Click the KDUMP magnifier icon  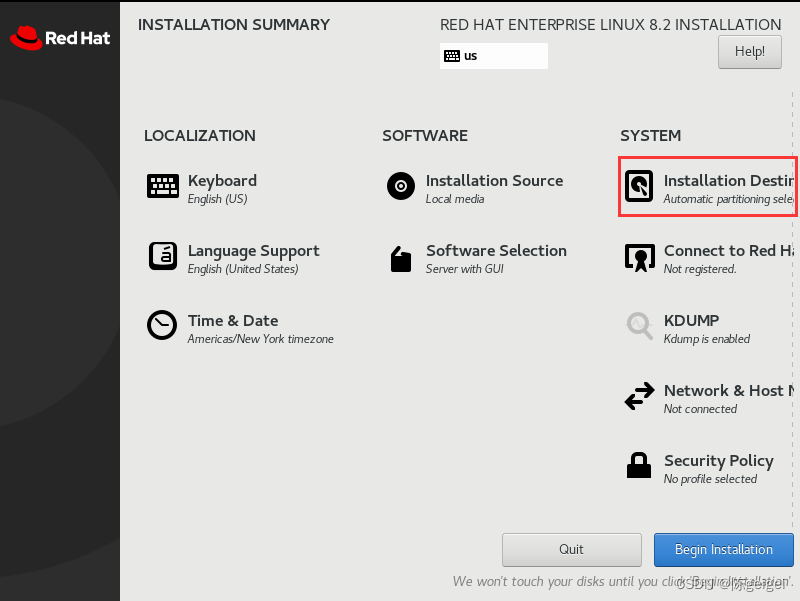click(639, 326)
